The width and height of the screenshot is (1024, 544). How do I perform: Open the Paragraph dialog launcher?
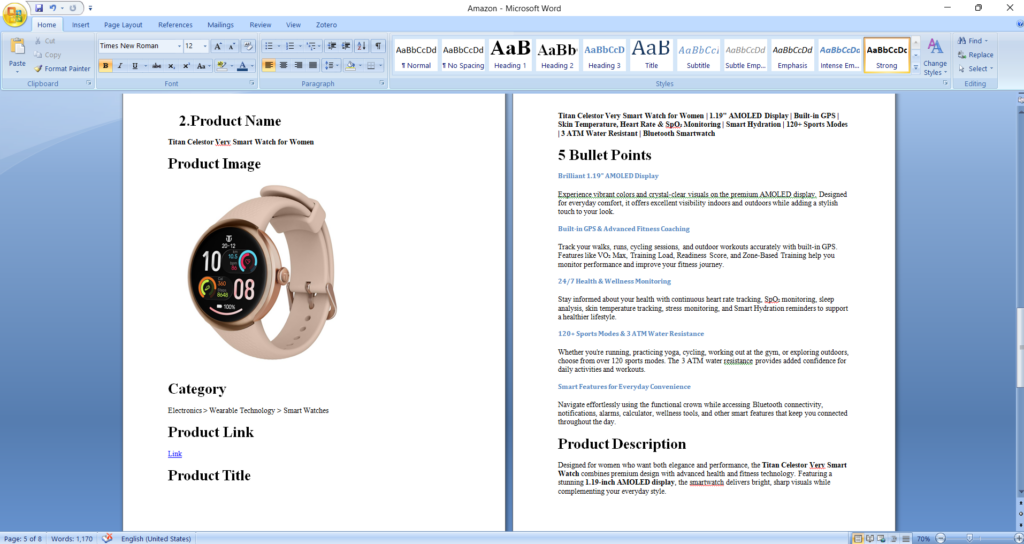coord(382,84)
